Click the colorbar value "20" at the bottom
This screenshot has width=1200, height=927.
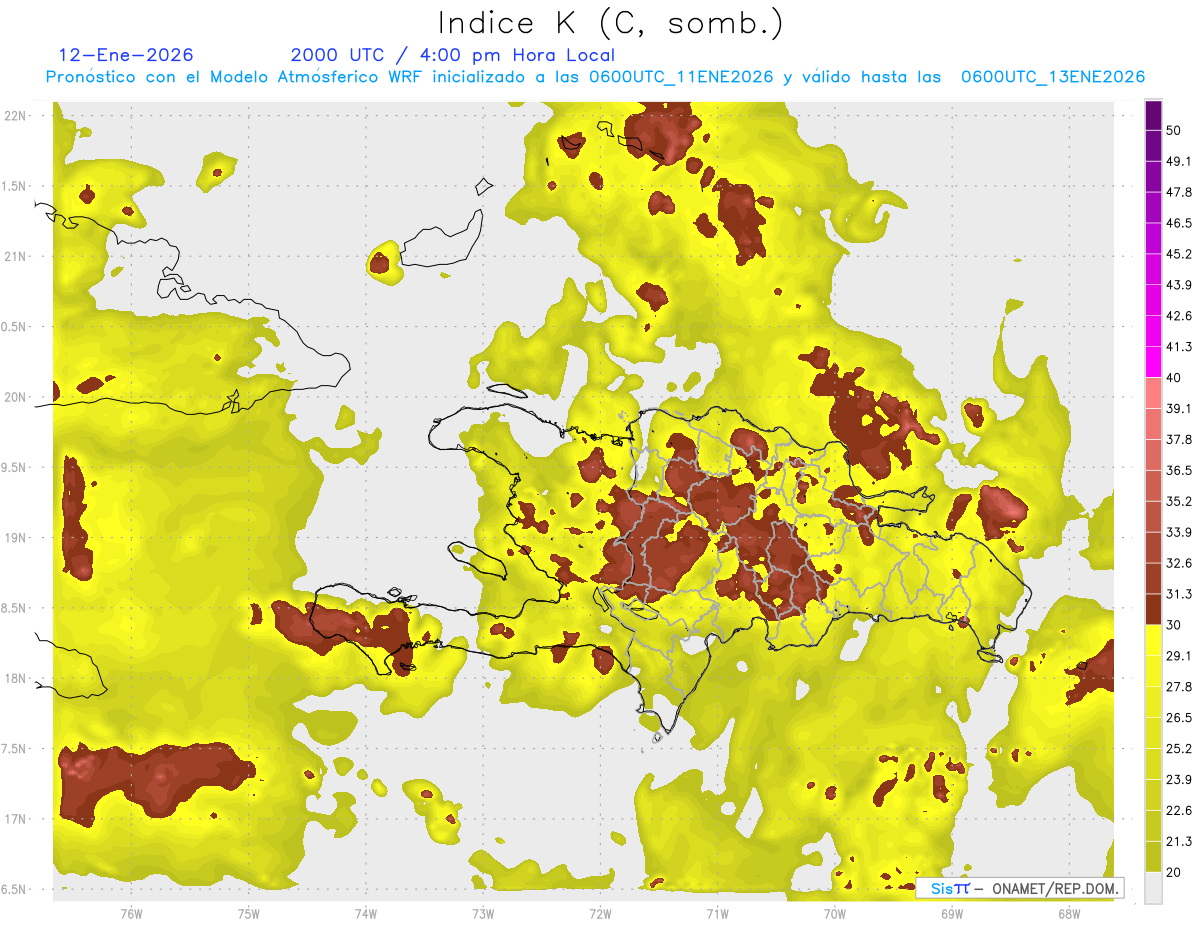pyautogui.click(x=1174, y=873)
